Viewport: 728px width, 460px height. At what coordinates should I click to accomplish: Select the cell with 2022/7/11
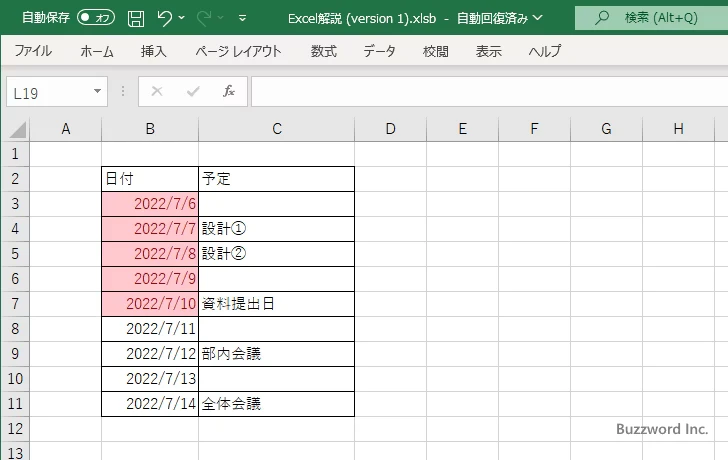pos(150,329)
